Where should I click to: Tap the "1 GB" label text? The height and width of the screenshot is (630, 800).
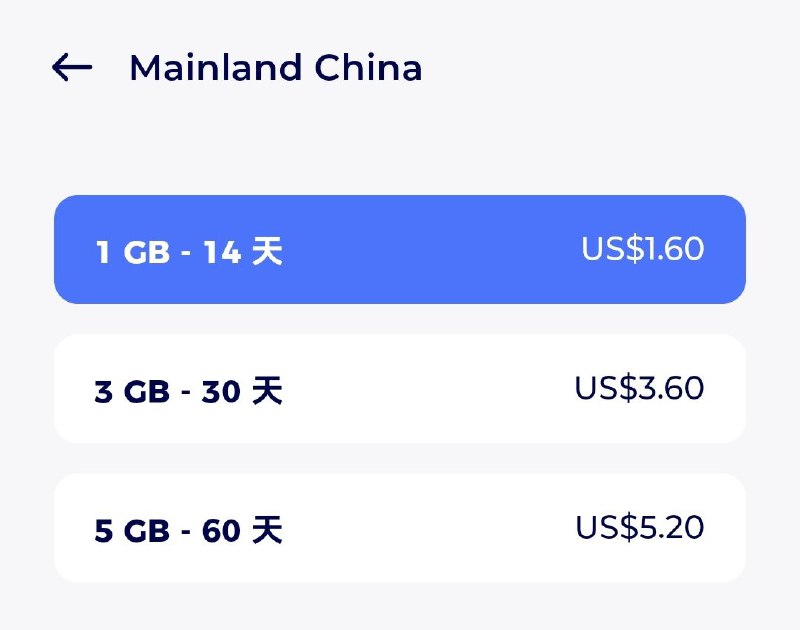[x=132, y=252]
